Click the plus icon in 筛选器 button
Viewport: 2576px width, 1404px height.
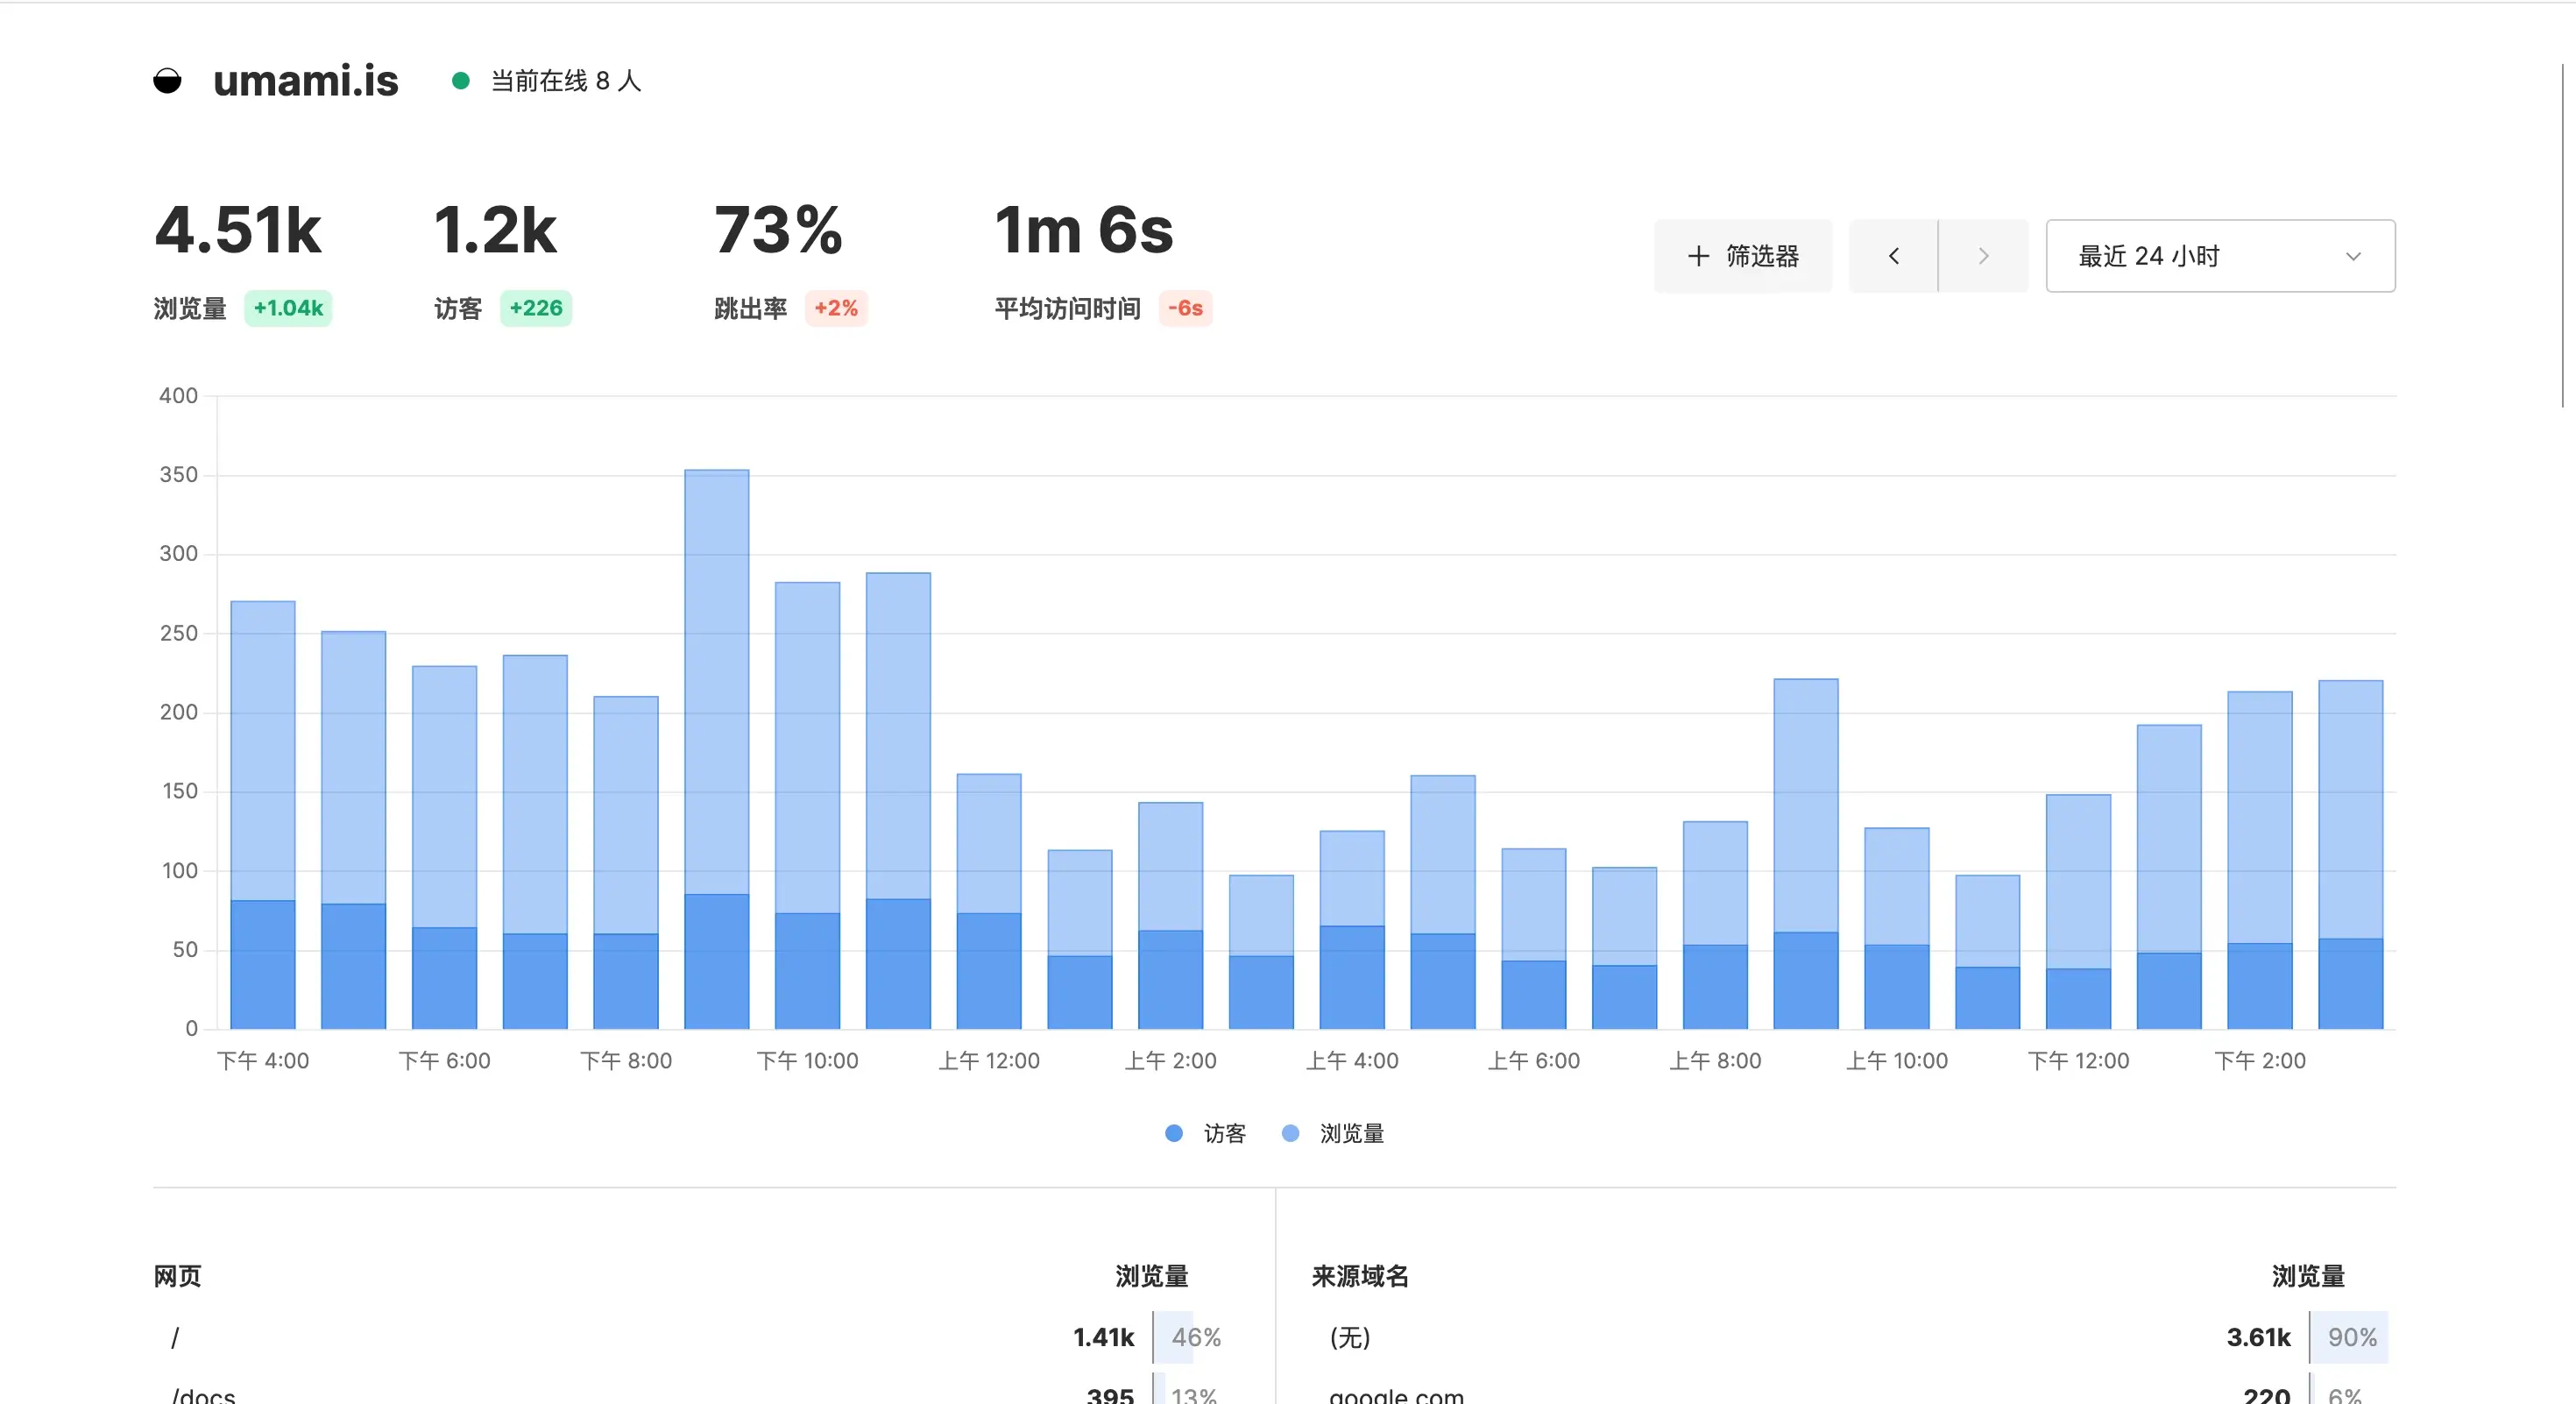(1697, 256)
